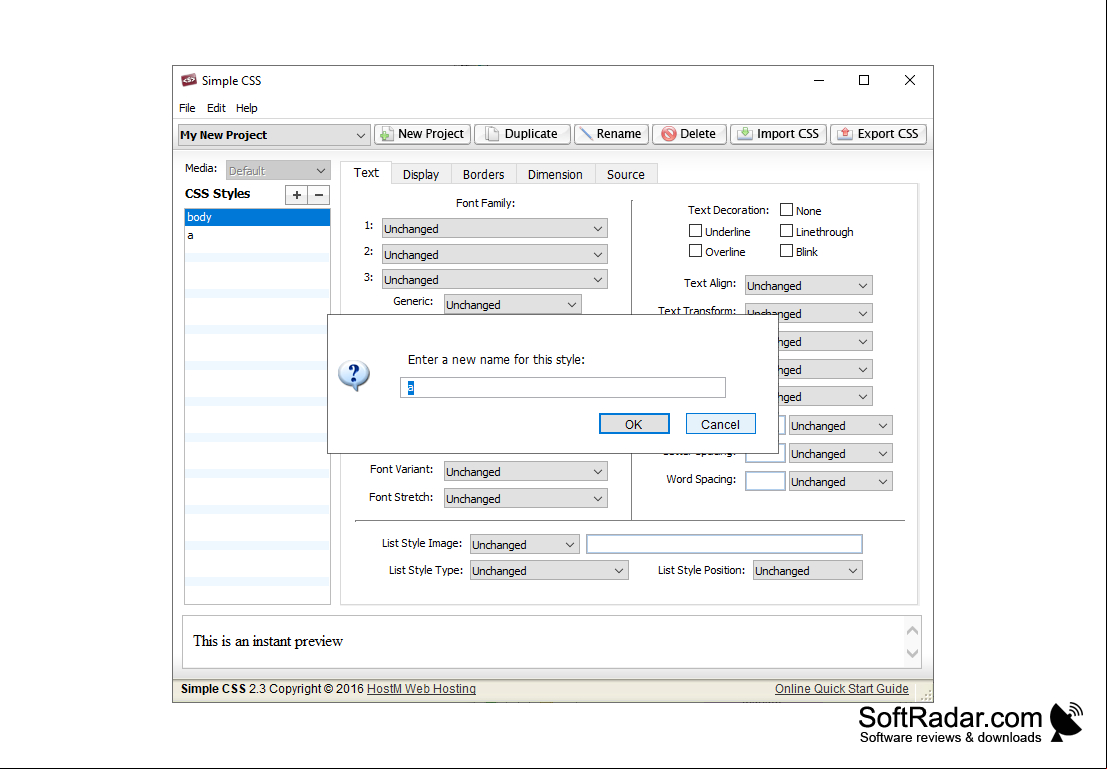The height and width of the screenshot is (769, 1107).
Task: Confirm rename with OK button
Action: pyautogui.click(x=634, y=424)
